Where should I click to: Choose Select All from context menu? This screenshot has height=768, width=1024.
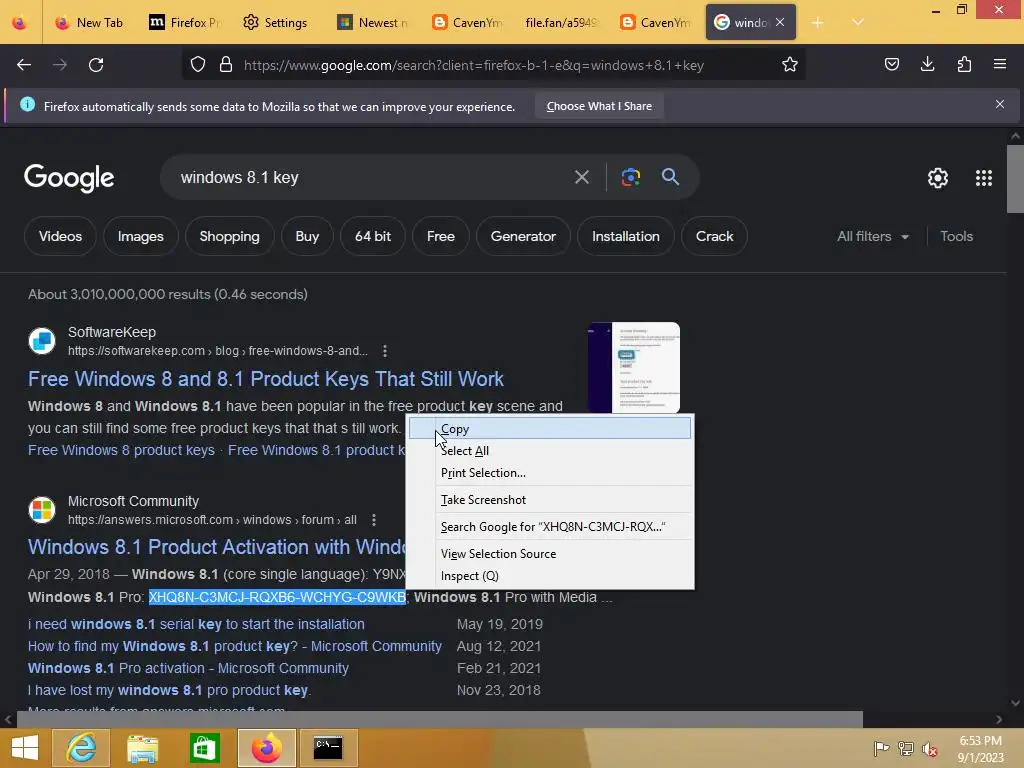[x=550, y=451]
